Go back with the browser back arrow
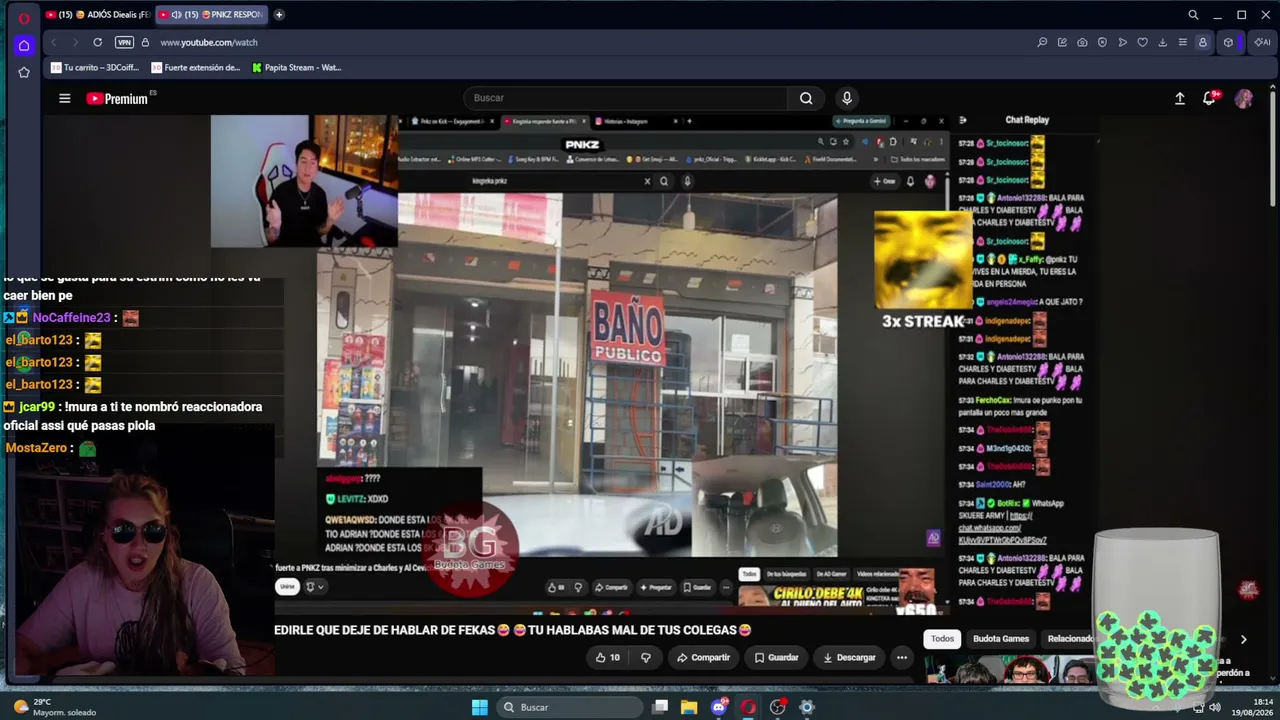The image size is (1280, 720). 53,42
